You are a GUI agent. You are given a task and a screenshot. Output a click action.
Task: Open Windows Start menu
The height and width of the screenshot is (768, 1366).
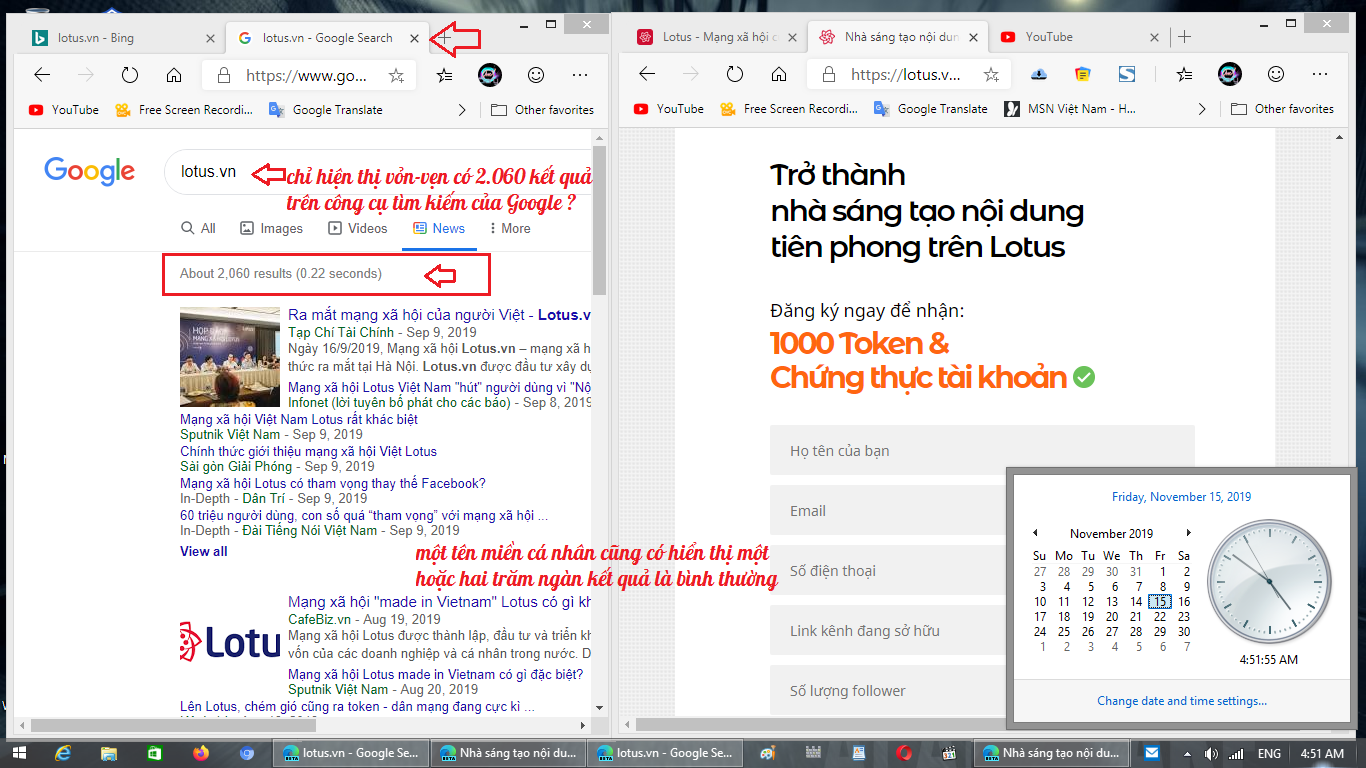click(x=18, y=753)
